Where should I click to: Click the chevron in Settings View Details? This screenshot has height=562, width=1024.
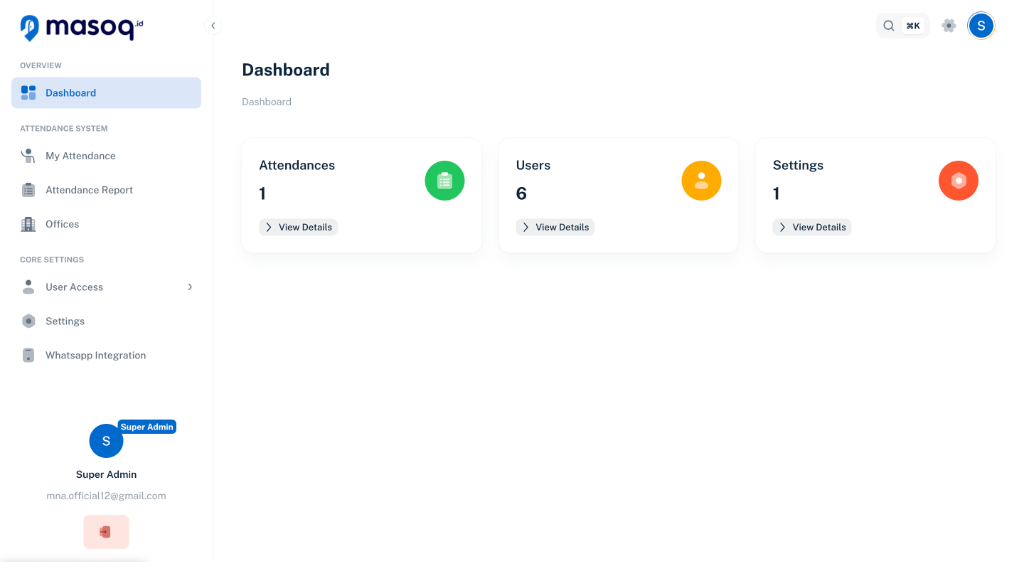pyautogui.click(x=782, y=227)
